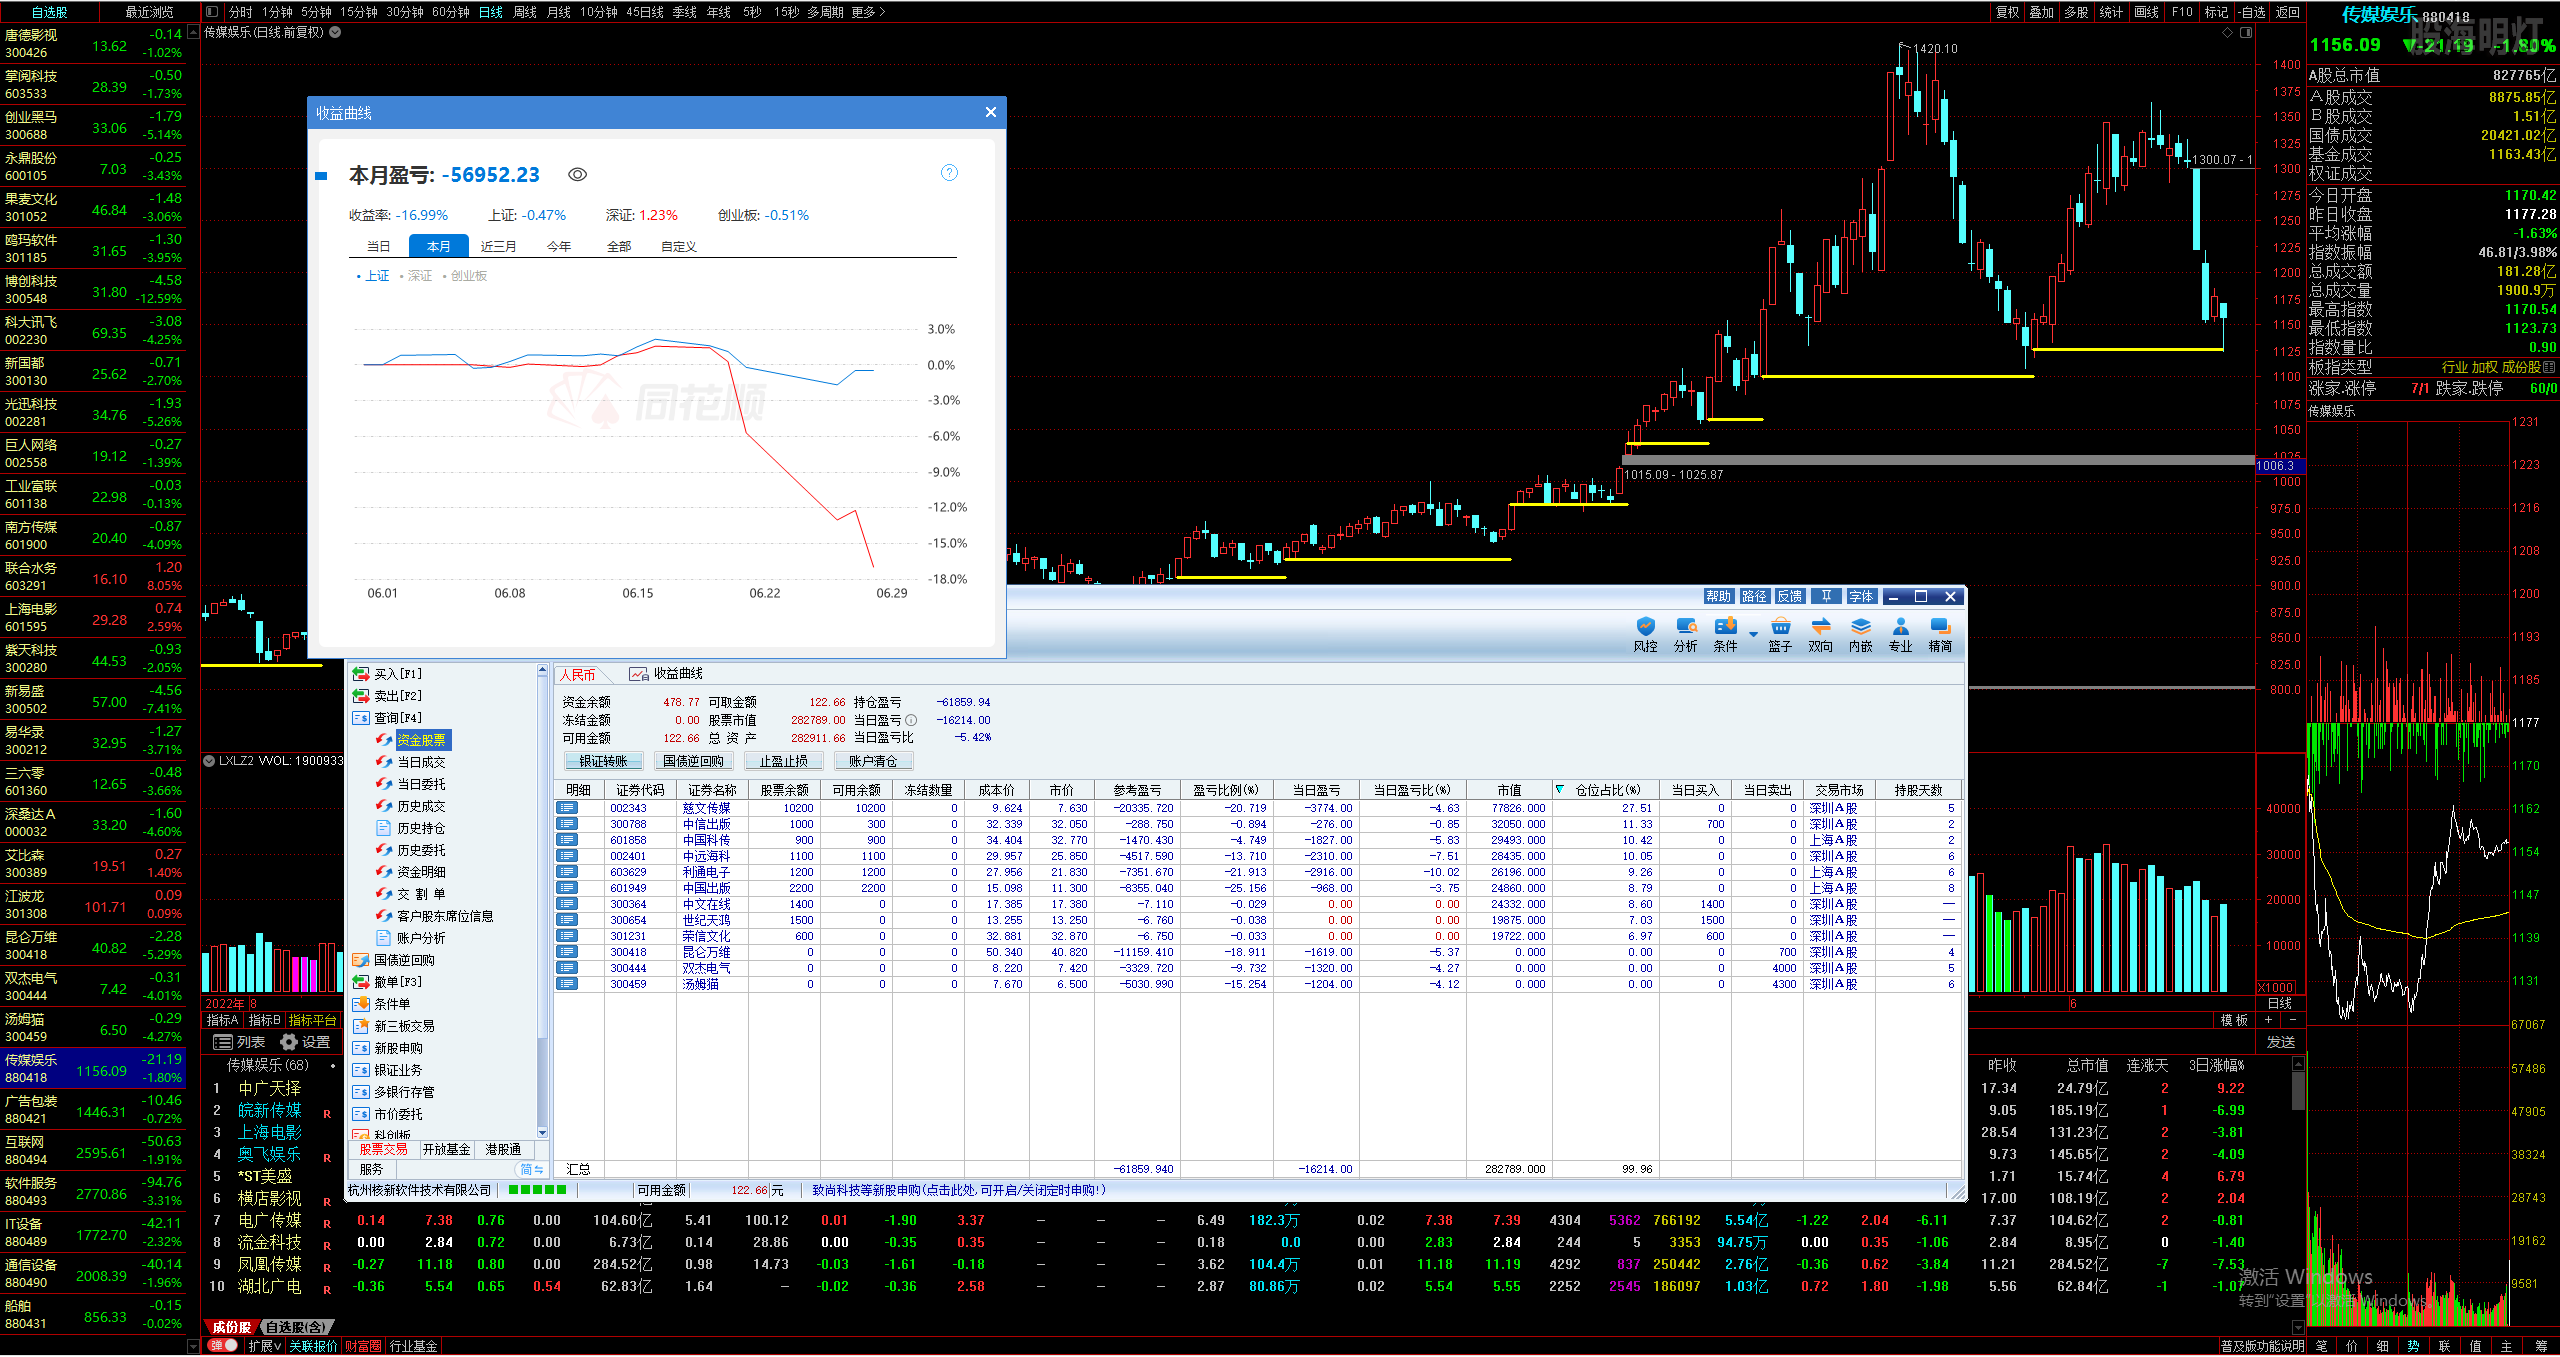
Task: Click the 简 simplified switch icon
Action: (531, 1169)
